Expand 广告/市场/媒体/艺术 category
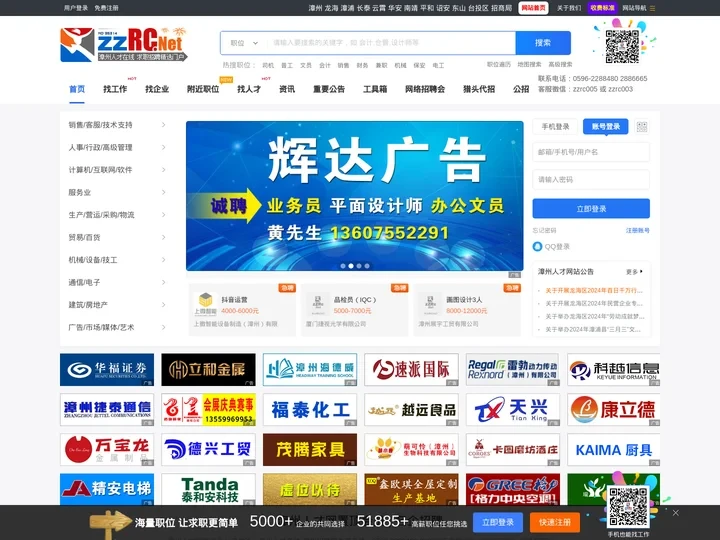This screenshot has height=540, width=720. pos(117,327)
